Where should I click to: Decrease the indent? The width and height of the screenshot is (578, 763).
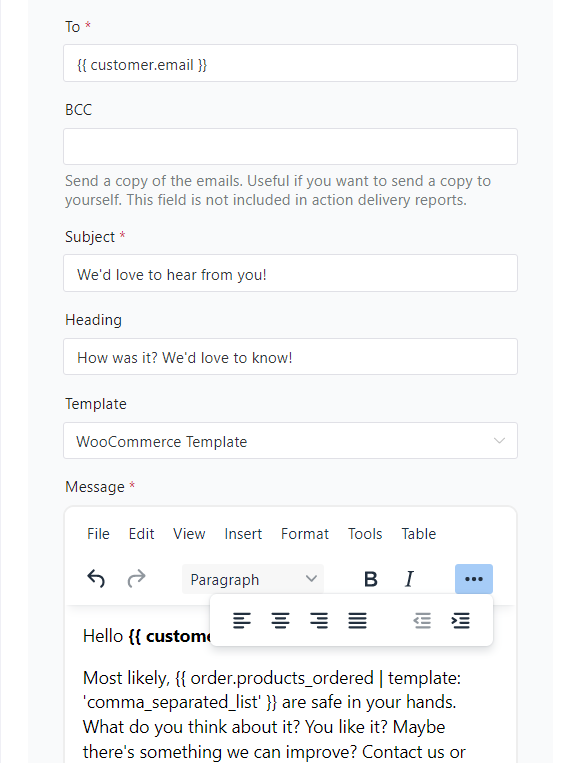click(422, 620)
